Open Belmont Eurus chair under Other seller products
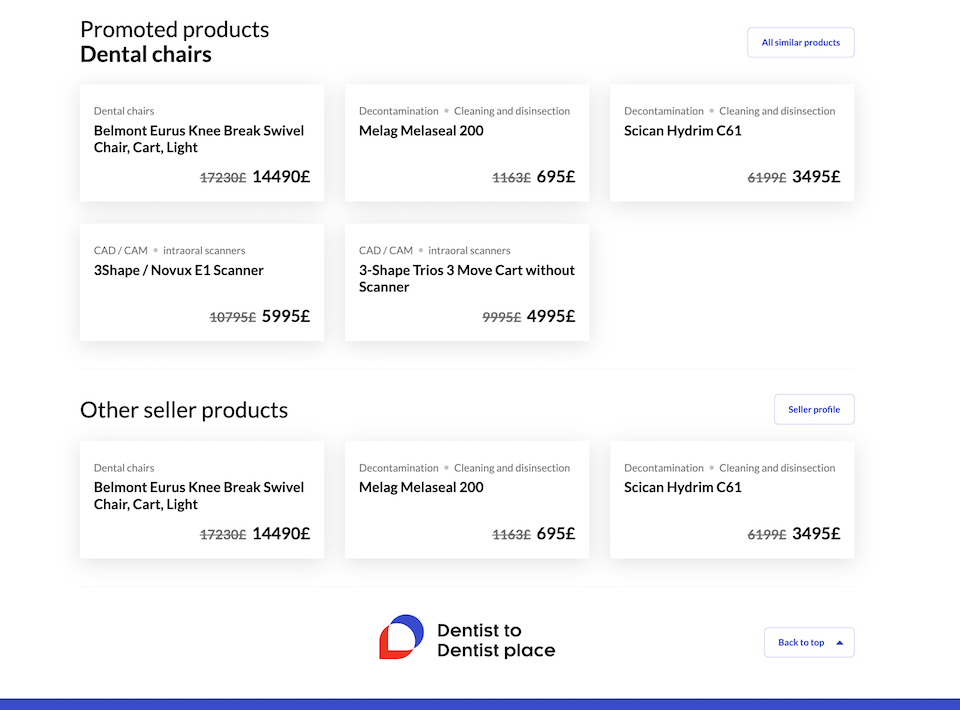Image resolution: width=960 pixels, height=710 pixels. pyautogui.click(x=199, y=496)
